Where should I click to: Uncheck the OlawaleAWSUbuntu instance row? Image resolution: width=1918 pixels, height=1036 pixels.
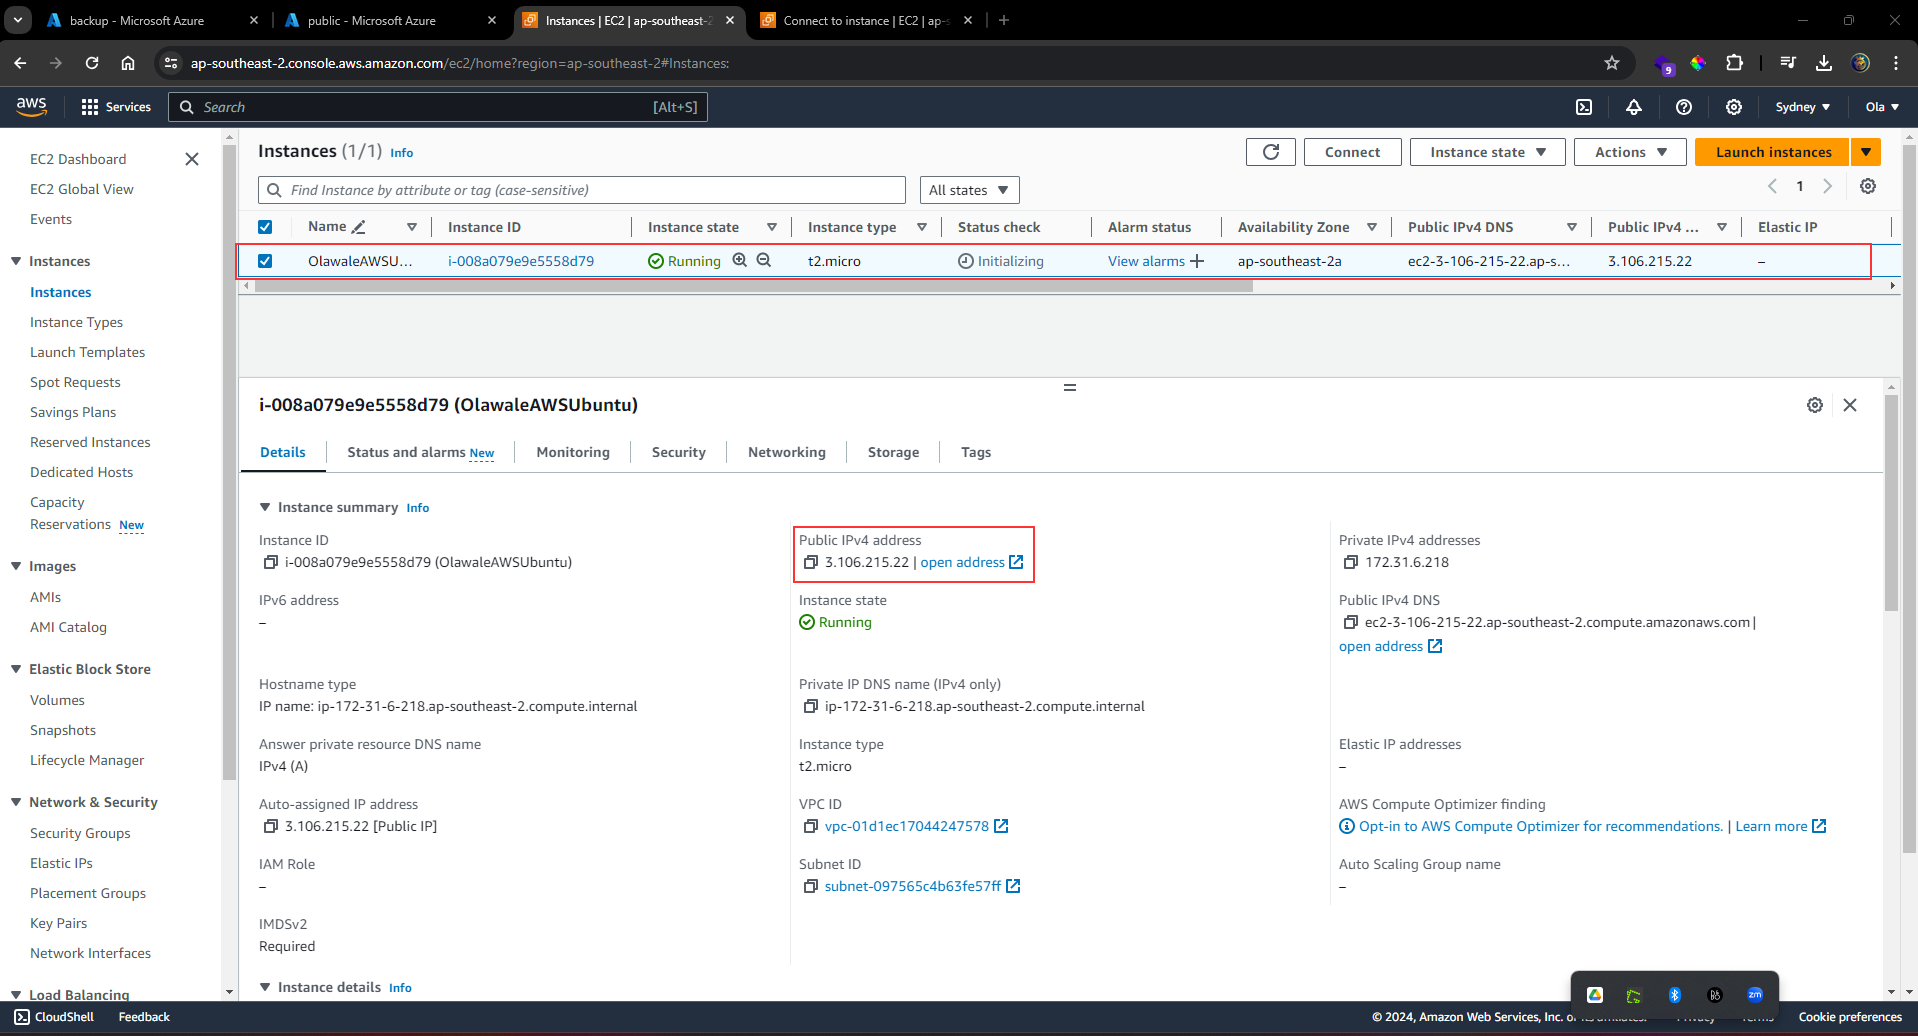[265, 261]
